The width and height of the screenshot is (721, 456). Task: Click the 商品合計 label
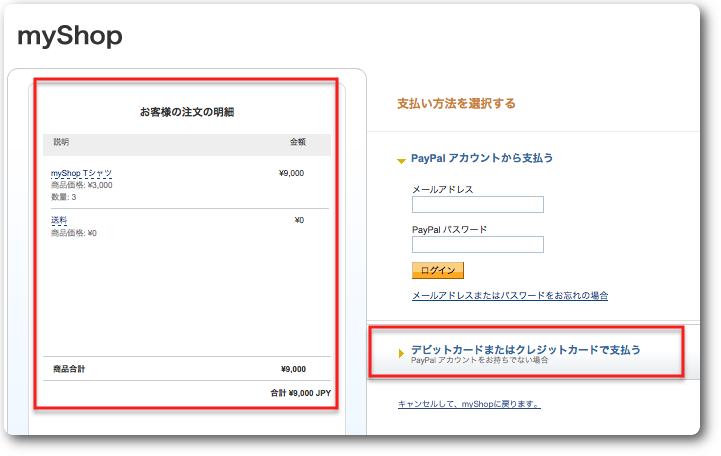69,369
